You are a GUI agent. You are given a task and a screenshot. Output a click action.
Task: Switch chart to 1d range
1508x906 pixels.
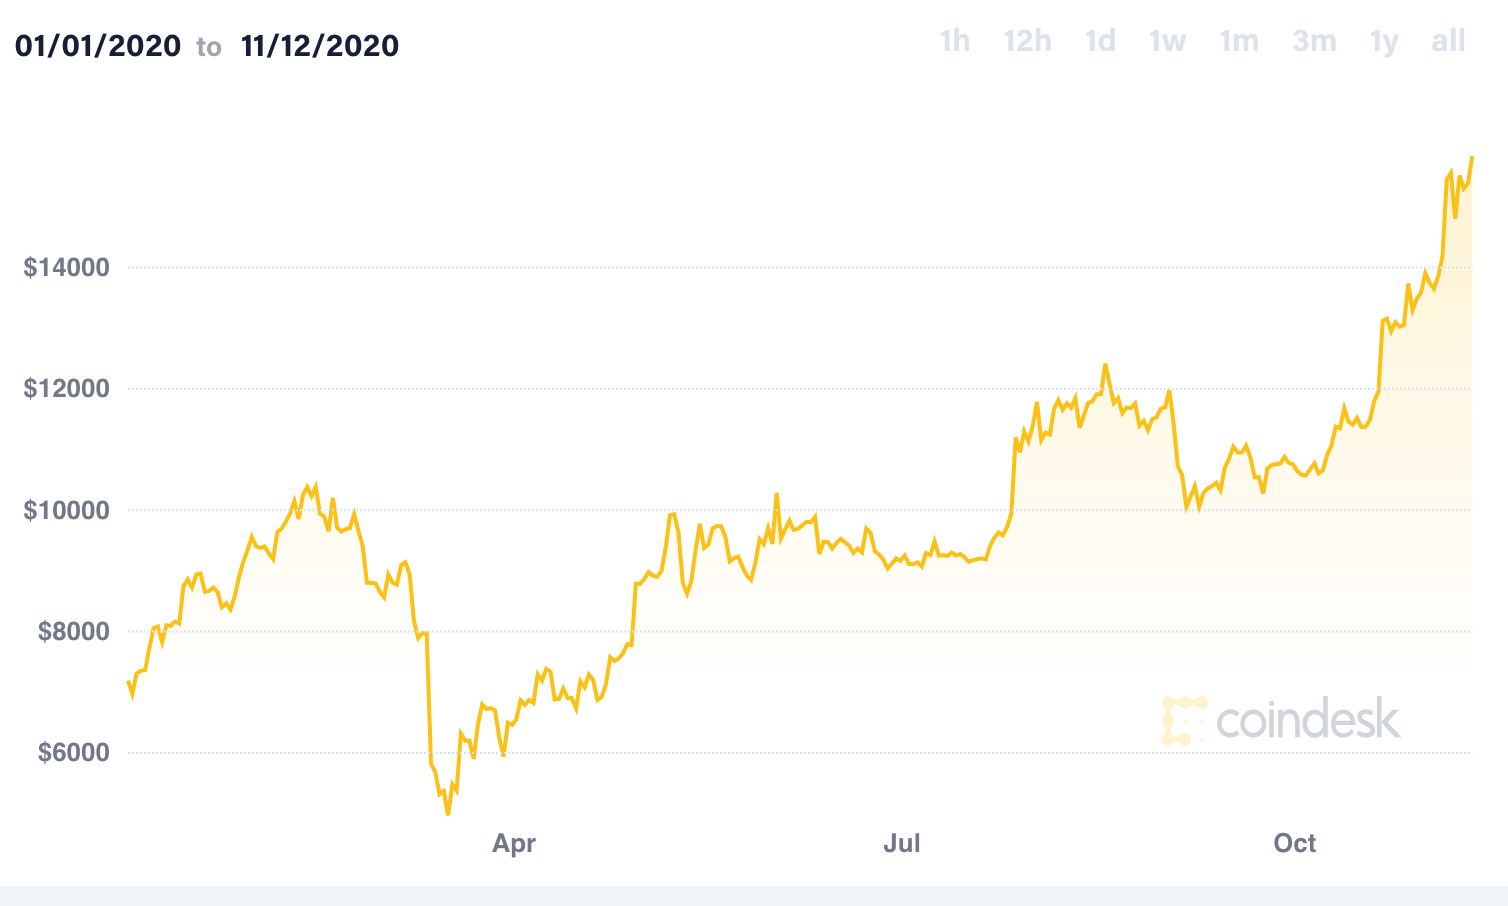1100,41
